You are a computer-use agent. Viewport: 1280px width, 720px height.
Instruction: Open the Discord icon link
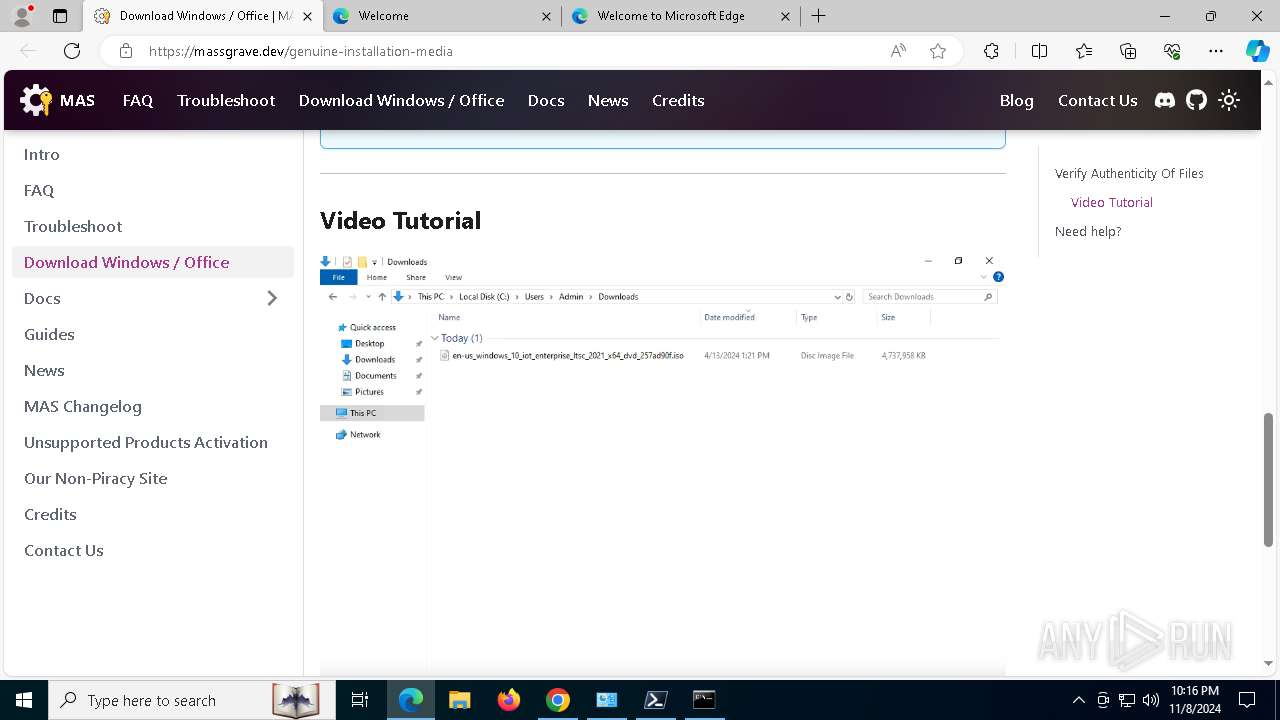(1165, 100)
